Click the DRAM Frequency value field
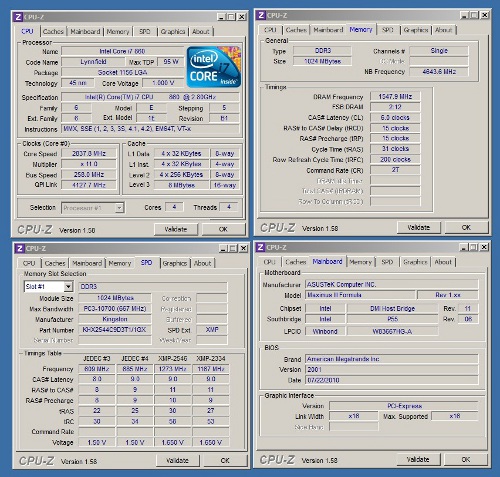This screenshot has height=477, width=500. pos(395,97)
